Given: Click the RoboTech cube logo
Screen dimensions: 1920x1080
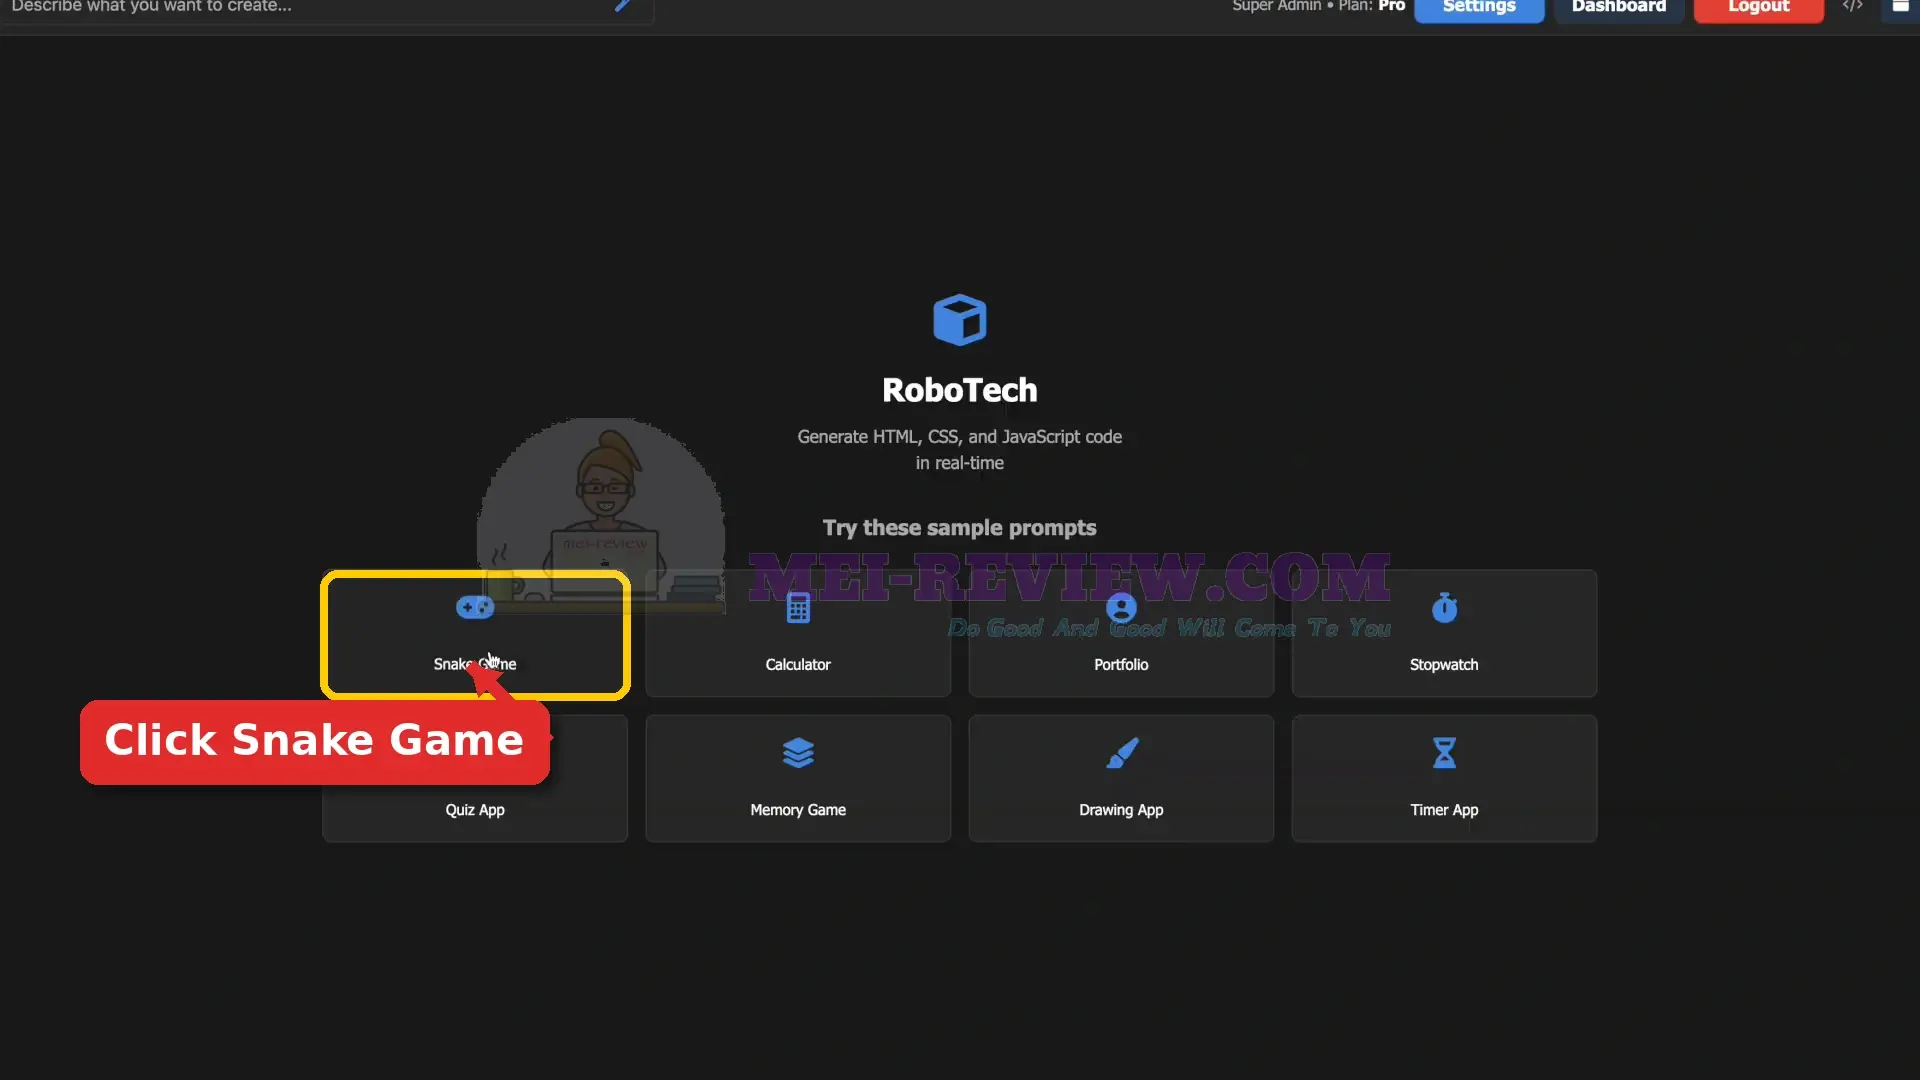Looking at the screenshot, I should tap(960, 319).
